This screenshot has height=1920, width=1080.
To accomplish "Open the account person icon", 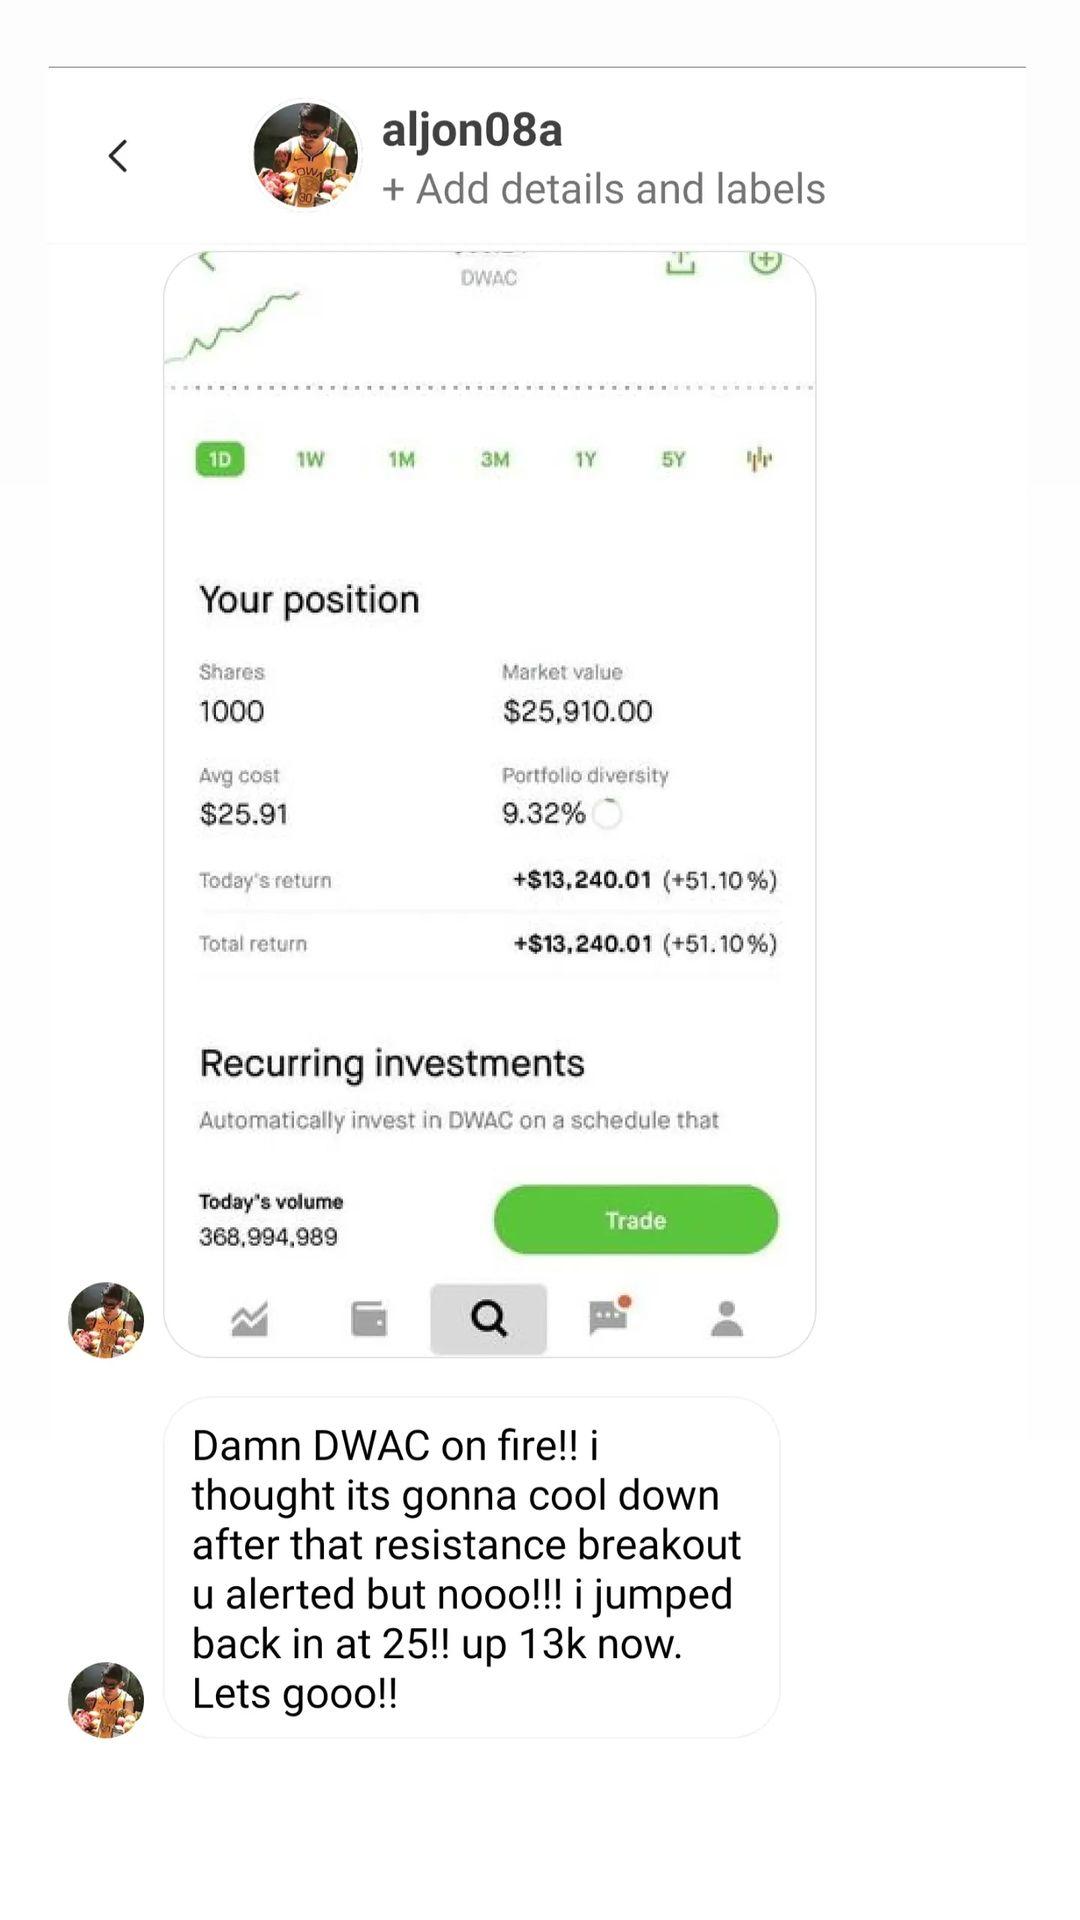I will [x=727, y=1319].
